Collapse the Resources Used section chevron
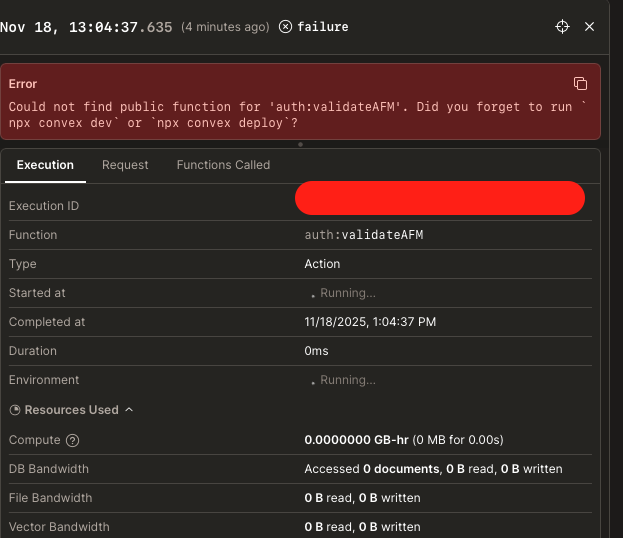Screen dimensions: 623x538 tap(129, 410)
